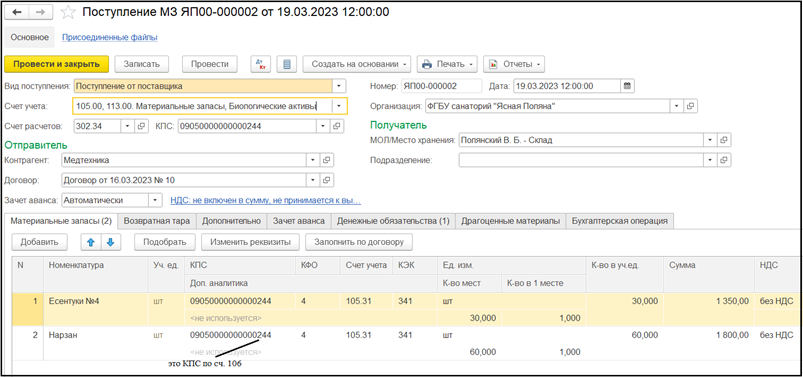Open the document structure list icon

click(x=287, y=64)
